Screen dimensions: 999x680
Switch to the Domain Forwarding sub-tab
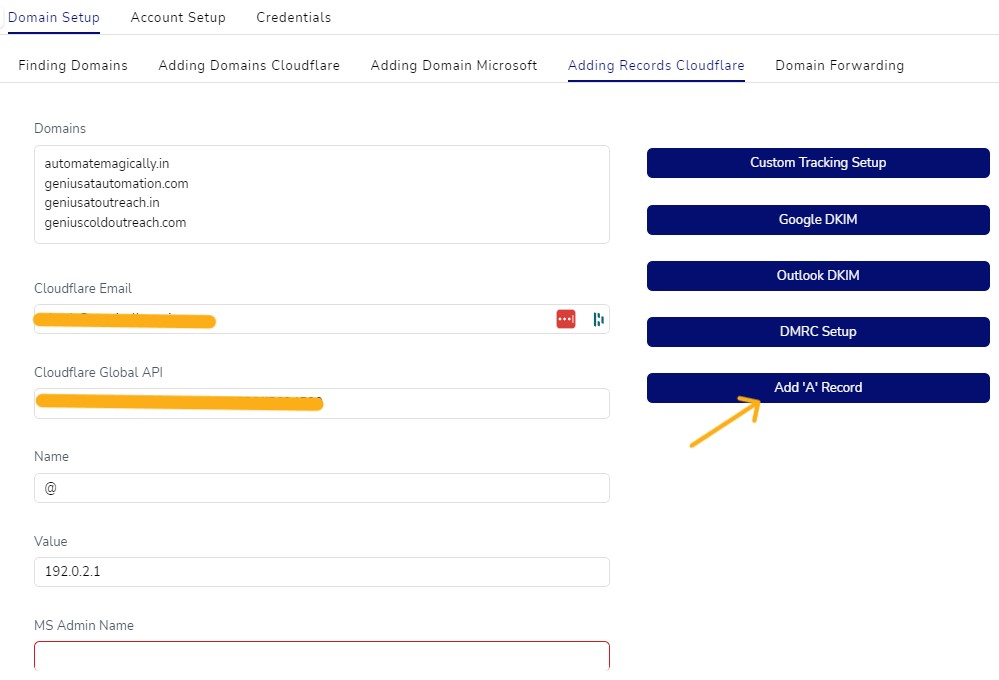839,65
